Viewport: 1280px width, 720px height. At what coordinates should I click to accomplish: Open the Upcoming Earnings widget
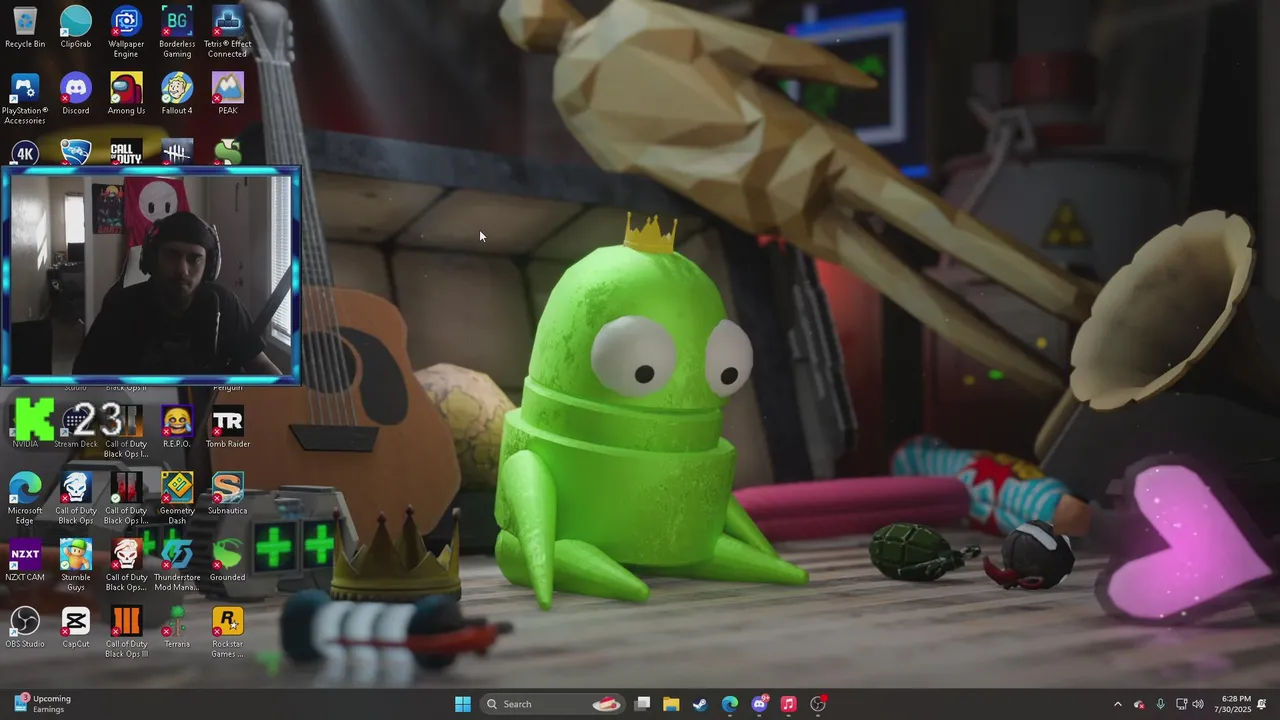point(43,704)
